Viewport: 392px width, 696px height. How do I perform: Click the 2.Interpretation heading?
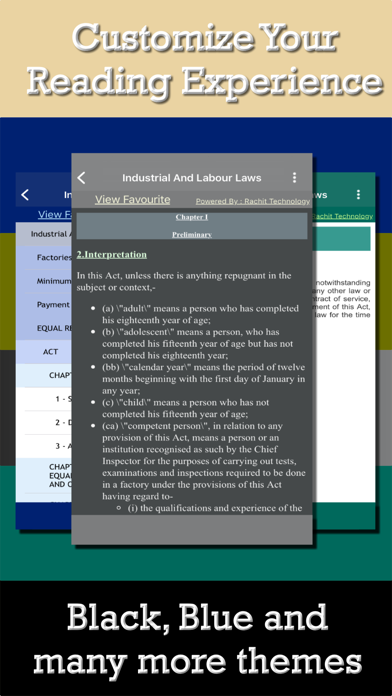(x=111, y=255)
